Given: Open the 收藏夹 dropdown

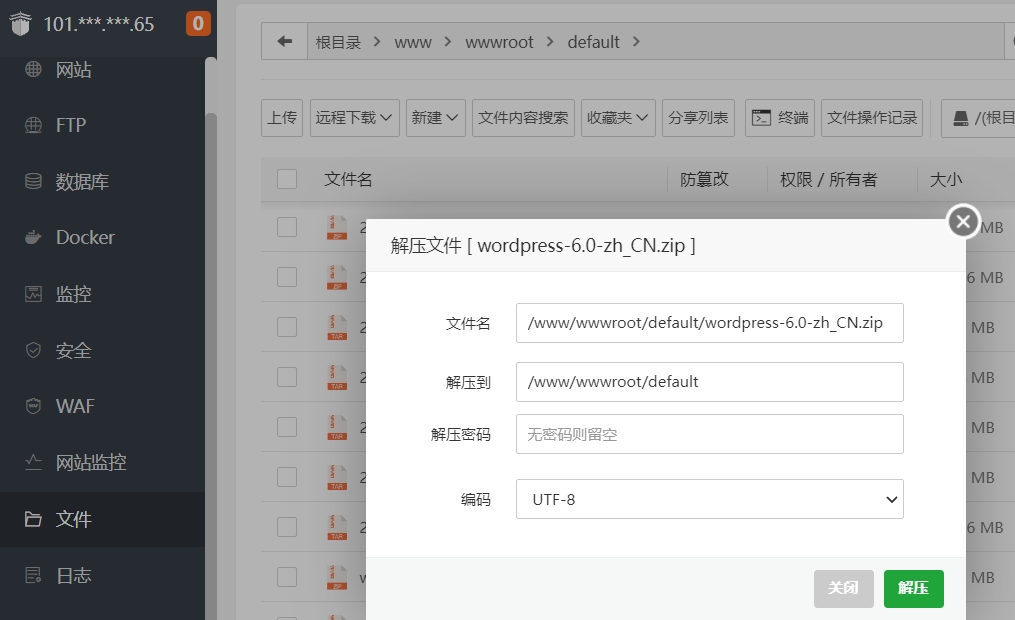Looking at the screenshot, I should tap(619, 118).
